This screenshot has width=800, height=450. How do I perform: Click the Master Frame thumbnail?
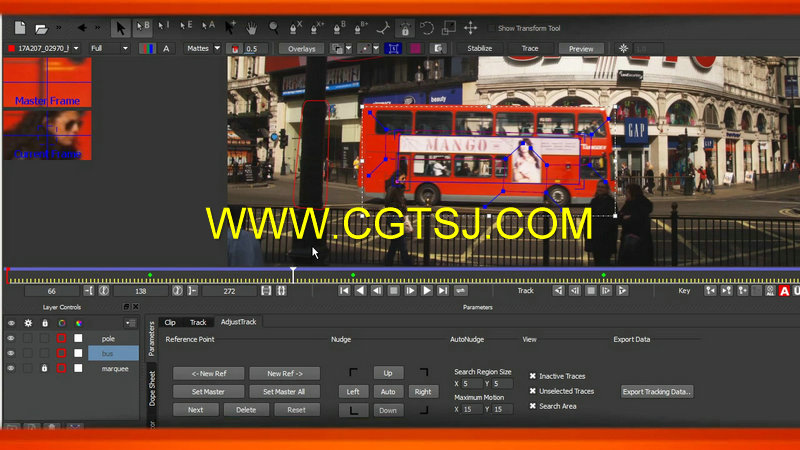(x=47, y=82)
